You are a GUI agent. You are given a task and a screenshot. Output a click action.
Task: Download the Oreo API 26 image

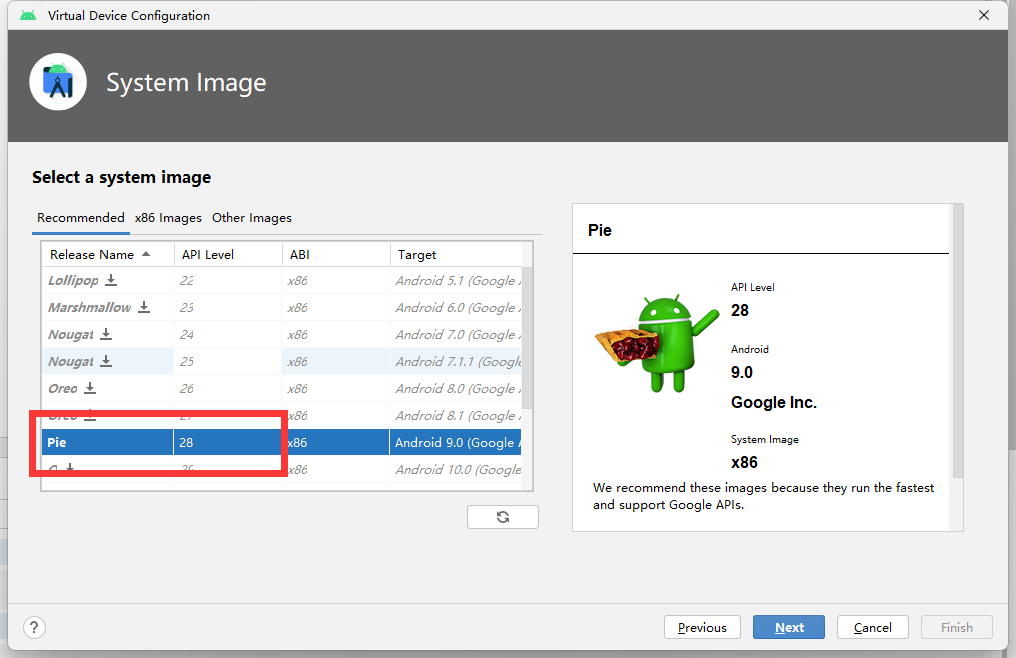(90, 388)
